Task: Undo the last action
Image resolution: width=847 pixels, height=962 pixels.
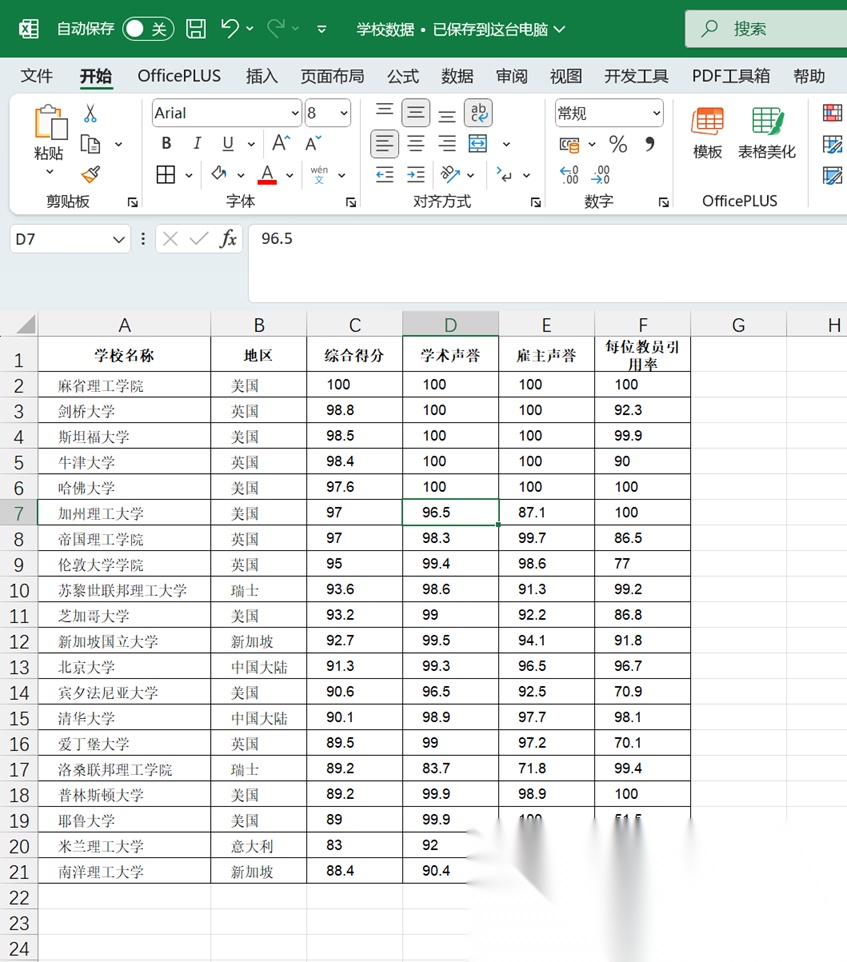Action: (230, 28)
